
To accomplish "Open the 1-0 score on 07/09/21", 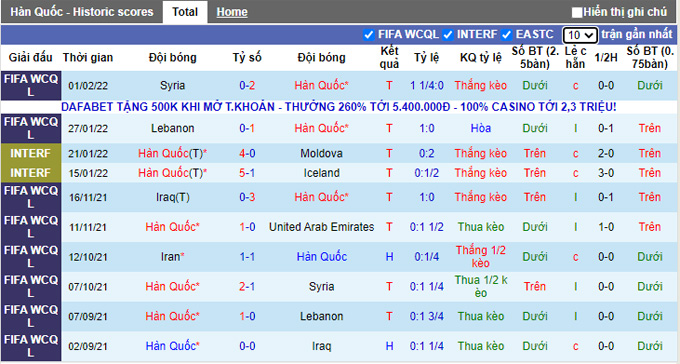I will [247, 317].
